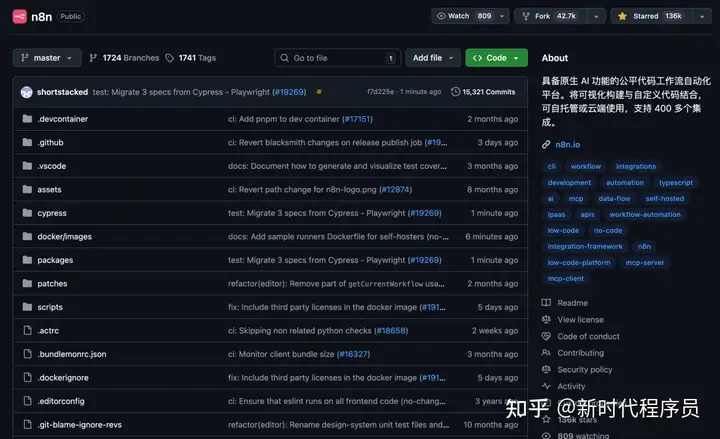Click the clock icon beside 15,321 Commits

click(456, 92)
